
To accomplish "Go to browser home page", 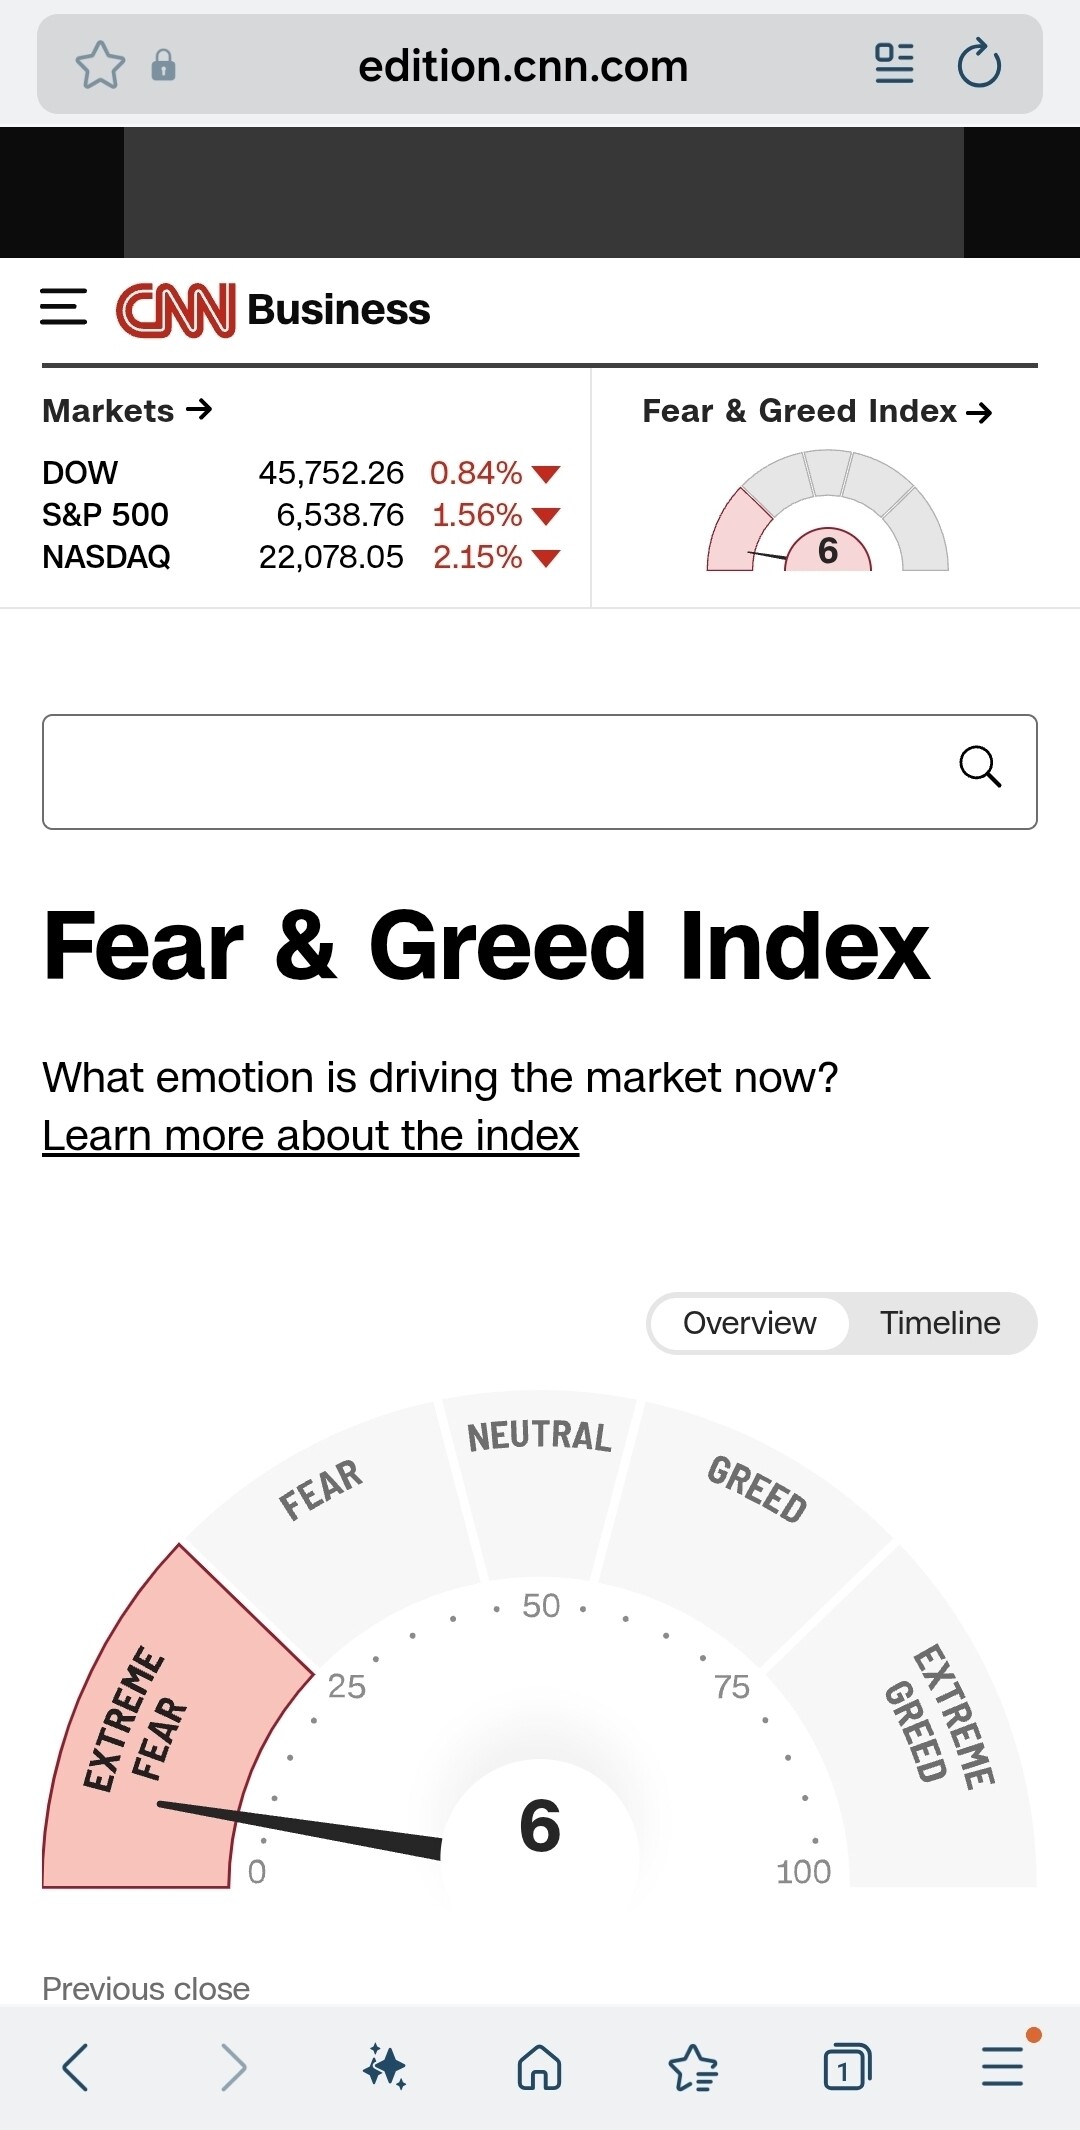I will (x=539, y=2066).
